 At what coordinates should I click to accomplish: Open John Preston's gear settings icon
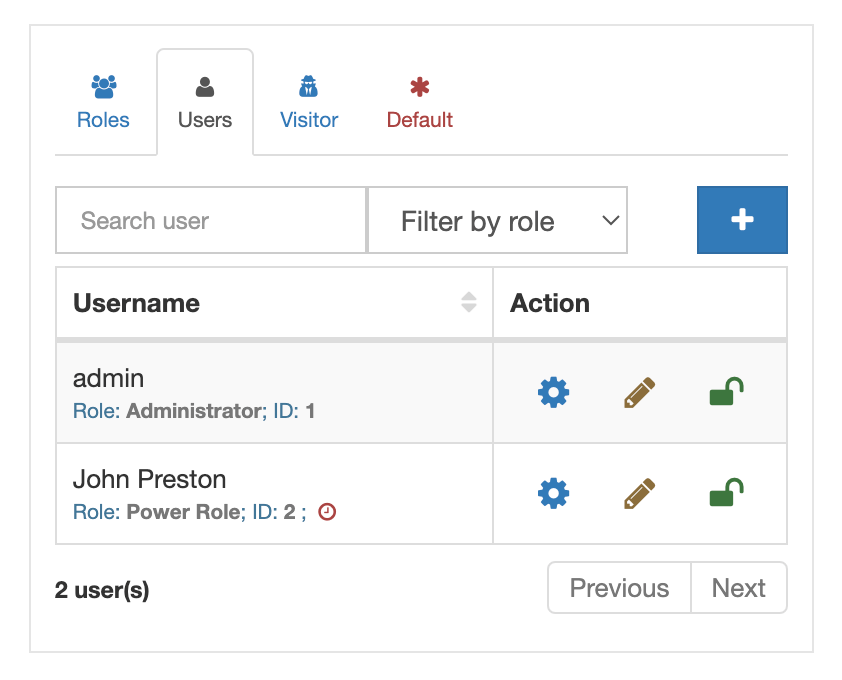pyautogui.click(x=553, y=493)
